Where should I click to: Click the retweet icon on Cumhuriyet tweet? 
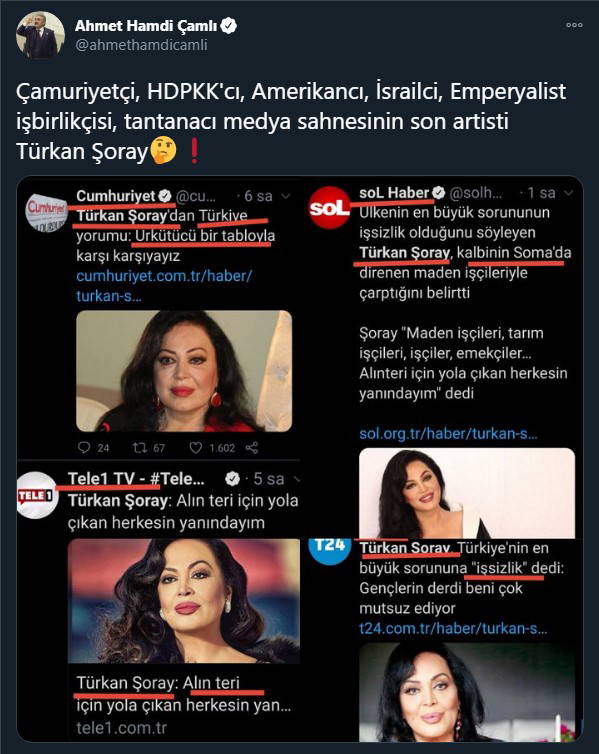139,448
